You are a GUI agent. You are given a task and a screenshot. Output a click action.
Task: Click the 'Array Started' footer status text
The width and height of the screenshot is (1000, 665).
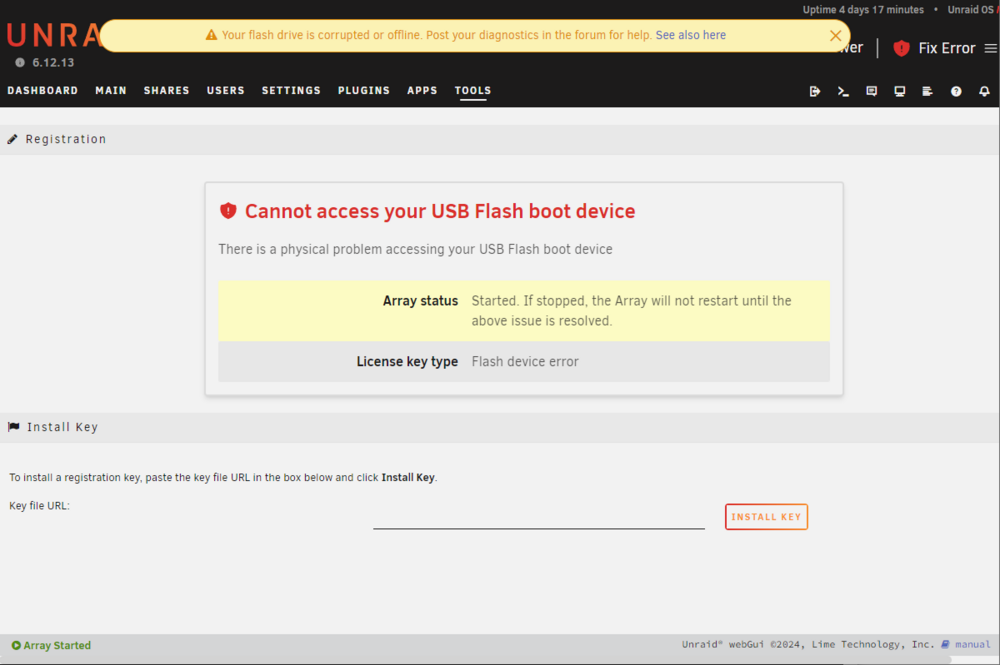click(57, 645)
